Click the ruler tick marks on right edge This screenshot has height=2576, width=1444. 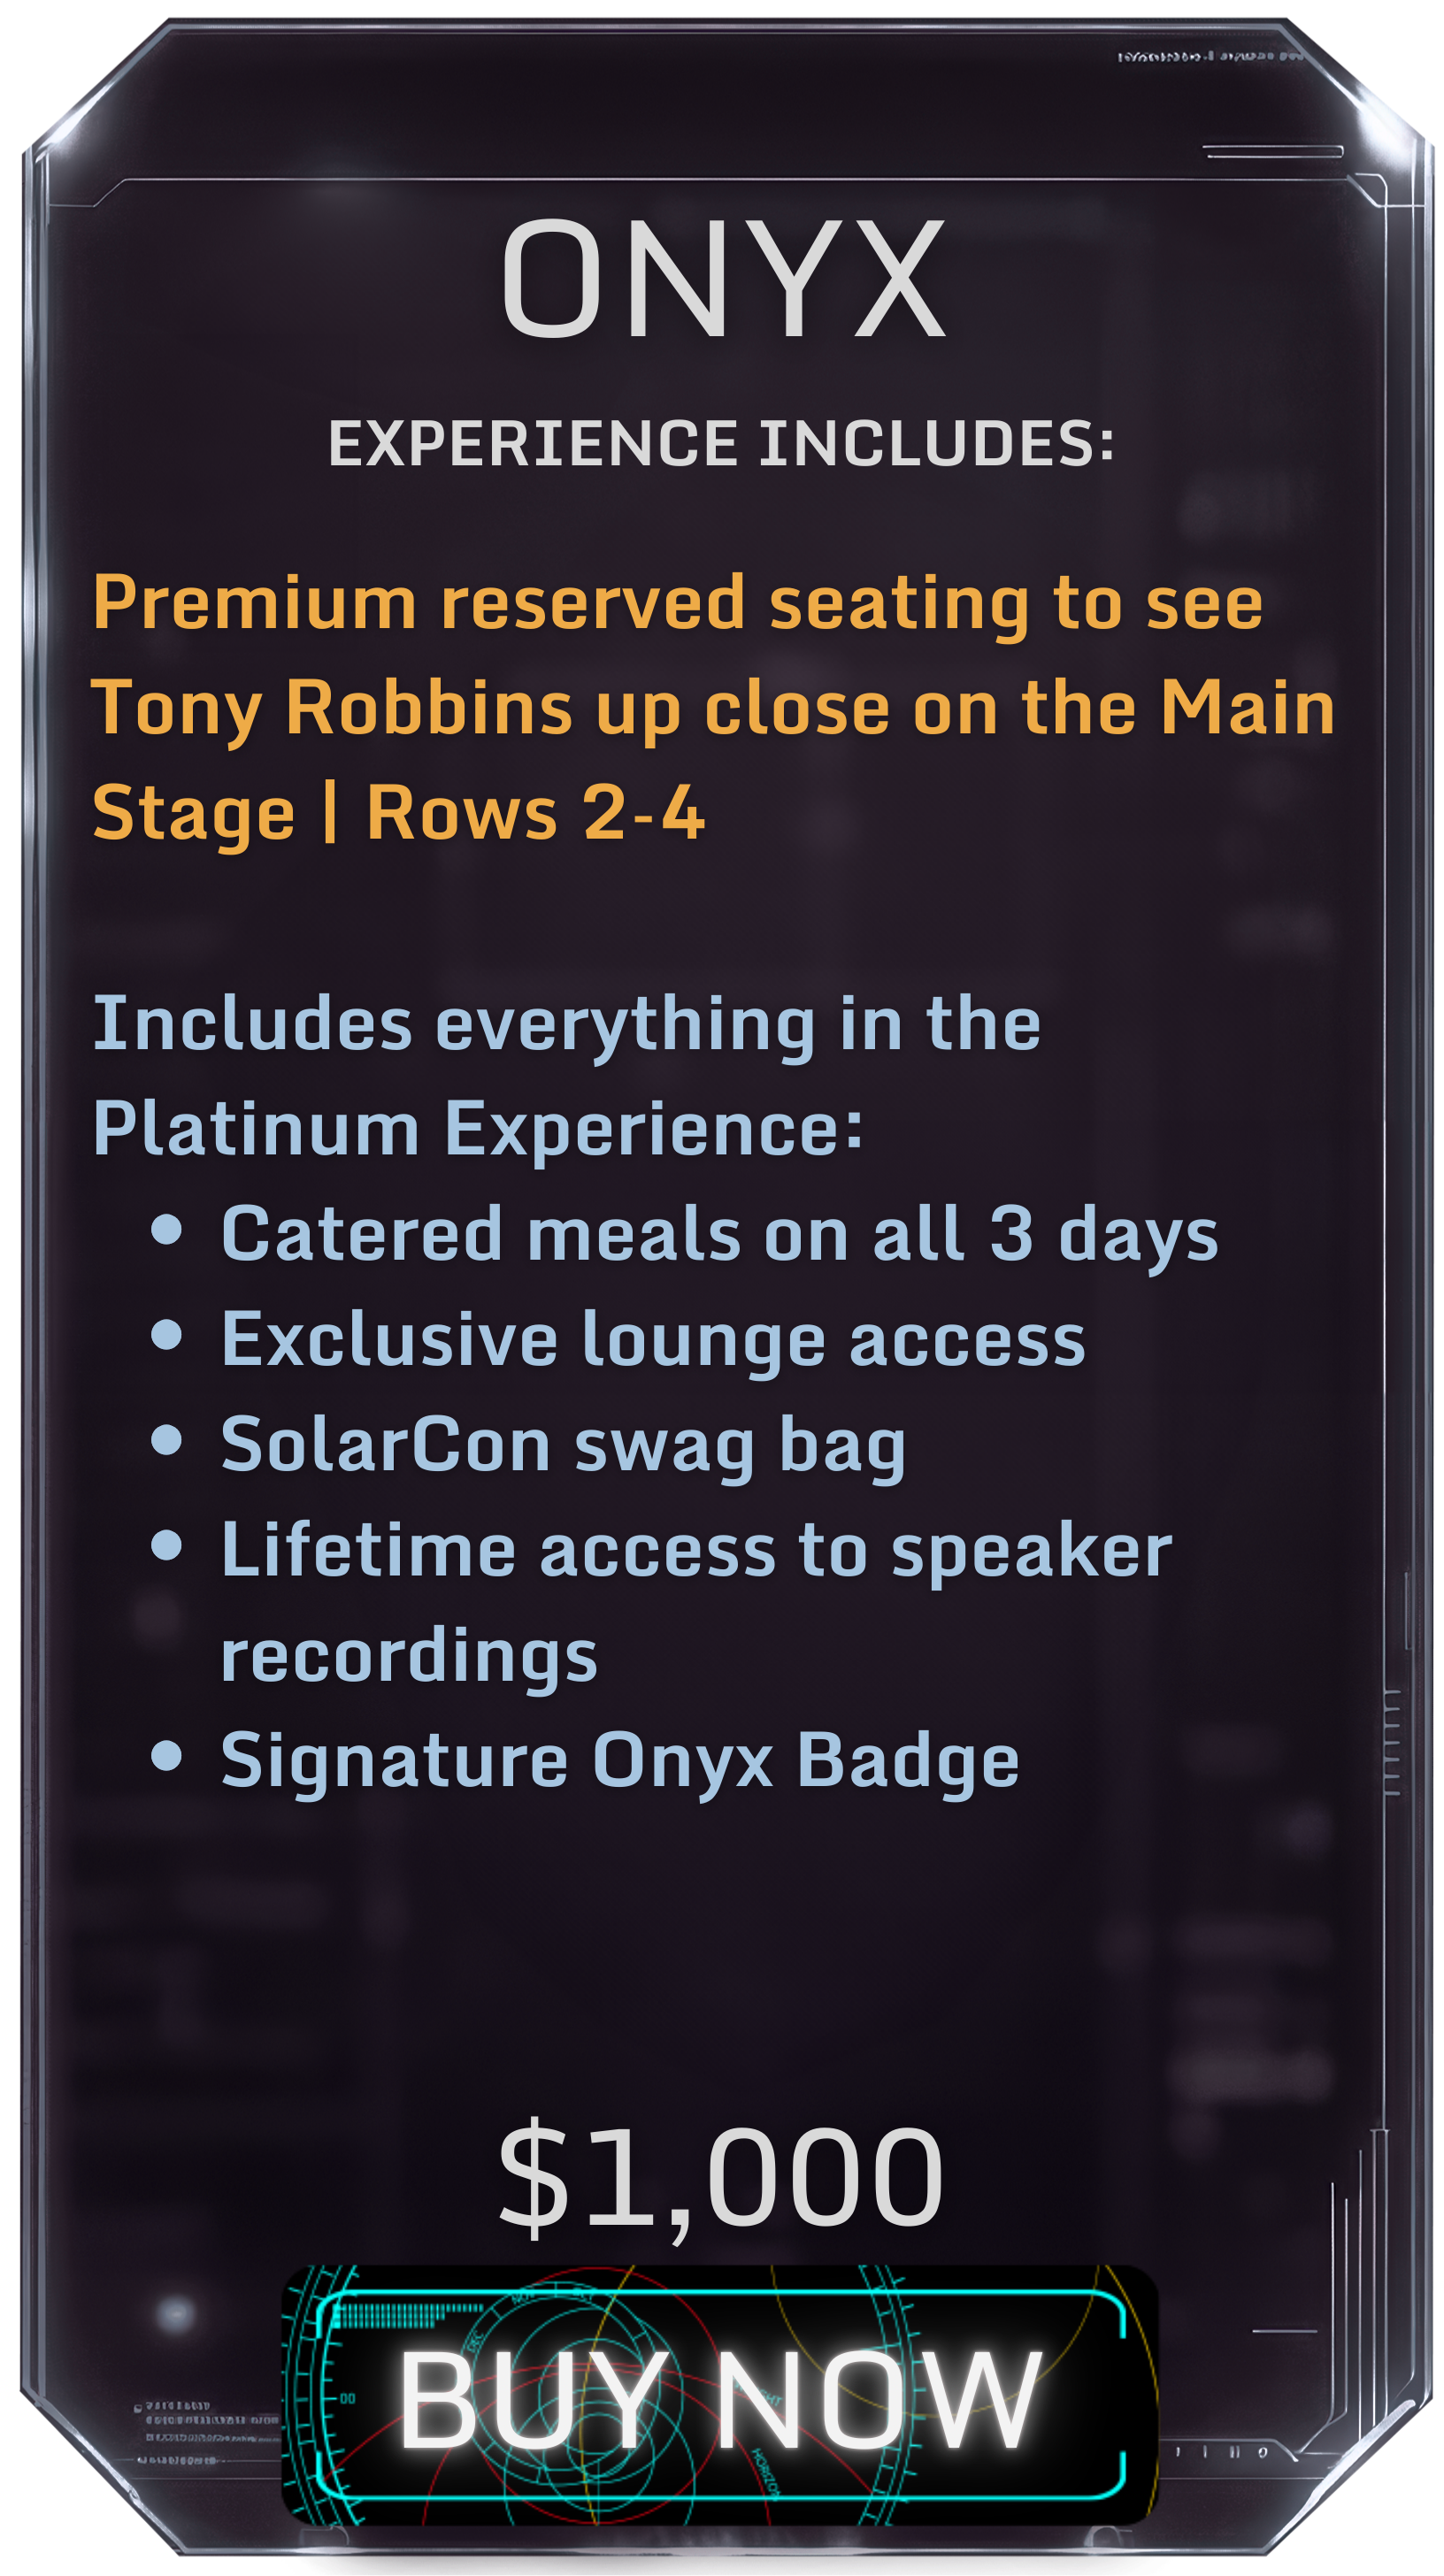[1392, 1741]
